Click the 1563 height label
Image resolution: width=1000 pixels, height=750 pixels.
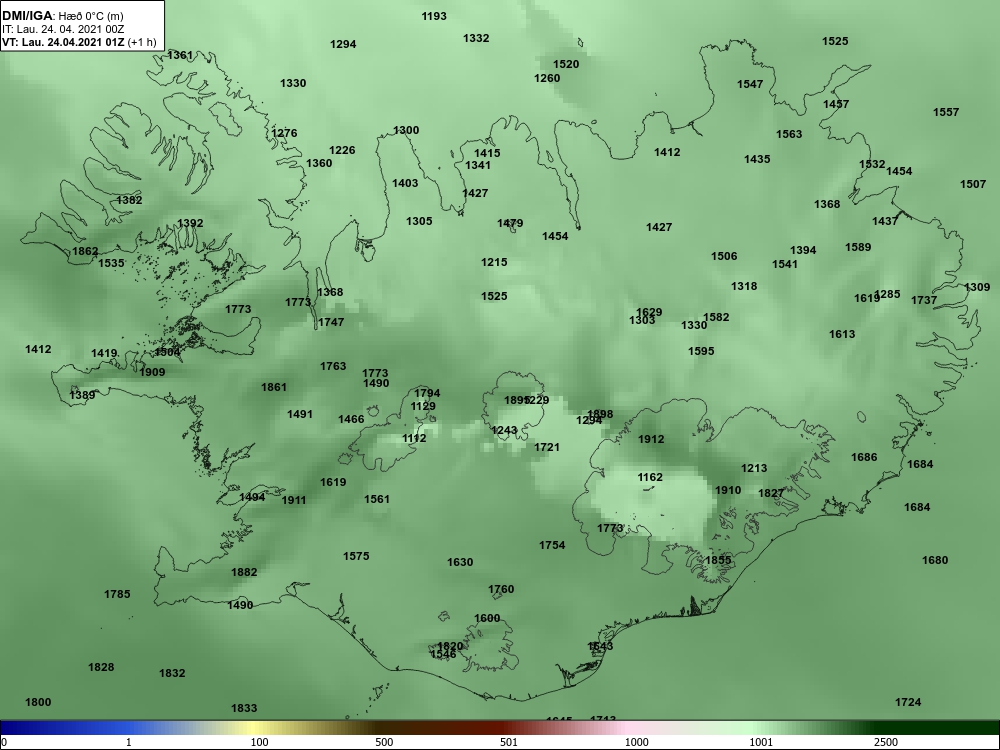tap(789, 134)
